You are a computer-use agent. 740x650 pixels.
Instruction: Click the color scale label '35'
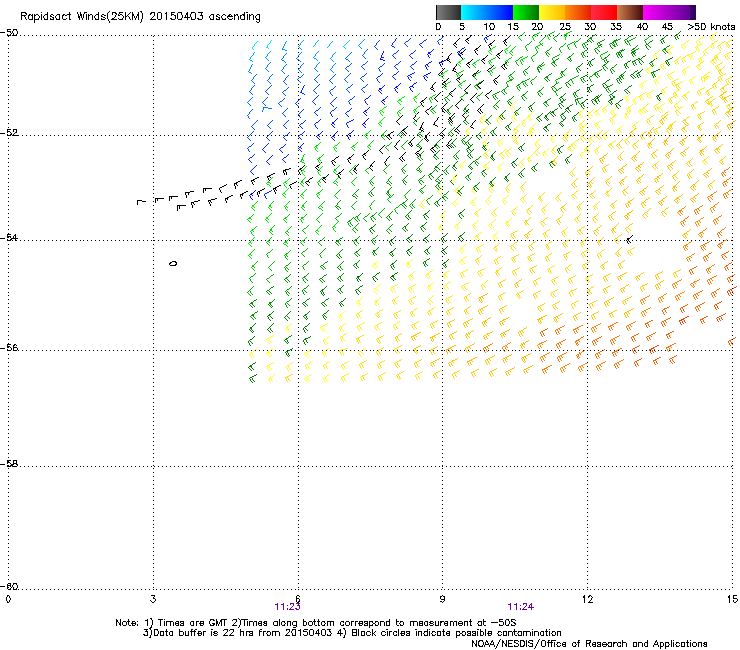[x=616, y=27]
